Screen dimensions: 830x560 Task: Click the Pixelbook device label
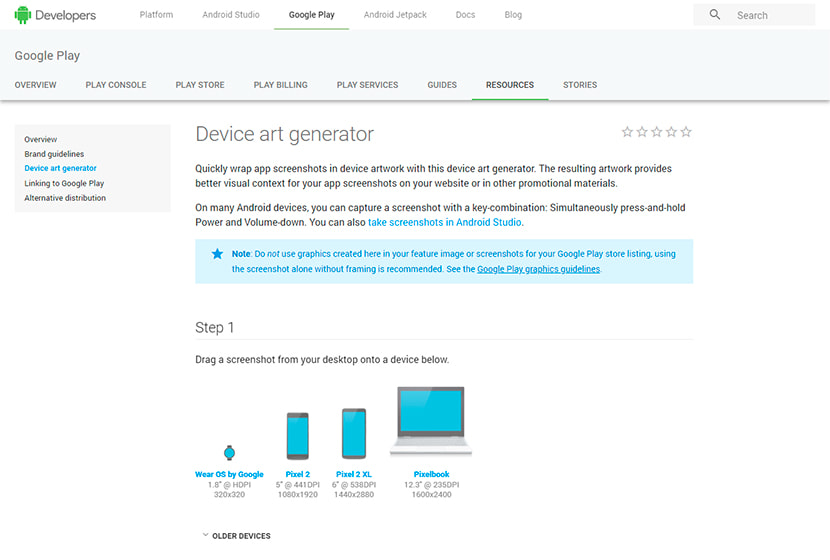431,474
